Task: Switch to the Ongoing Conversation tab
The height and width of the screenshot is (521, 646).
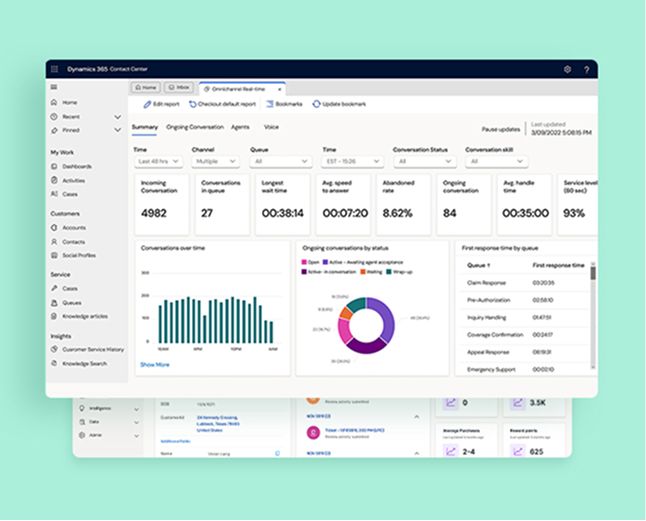Action: coord(195,127)
